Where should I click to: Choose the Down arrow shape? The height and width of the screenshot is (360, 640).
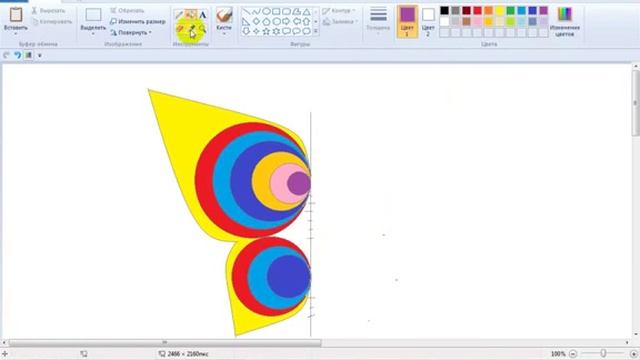point(246,31)
